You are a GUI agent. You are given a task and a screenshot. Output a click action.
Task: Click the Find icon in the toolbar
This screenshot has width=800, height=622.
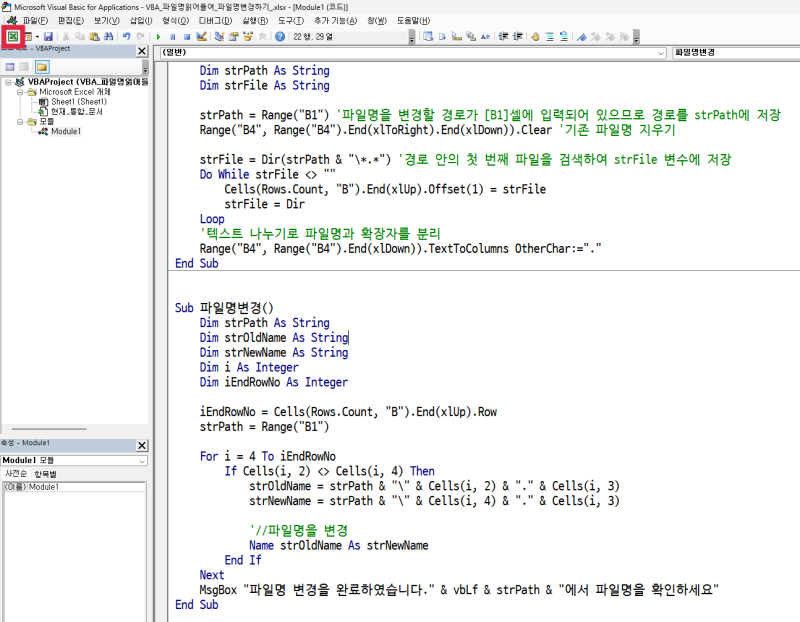pyautogui.click(x=108, y=37)
